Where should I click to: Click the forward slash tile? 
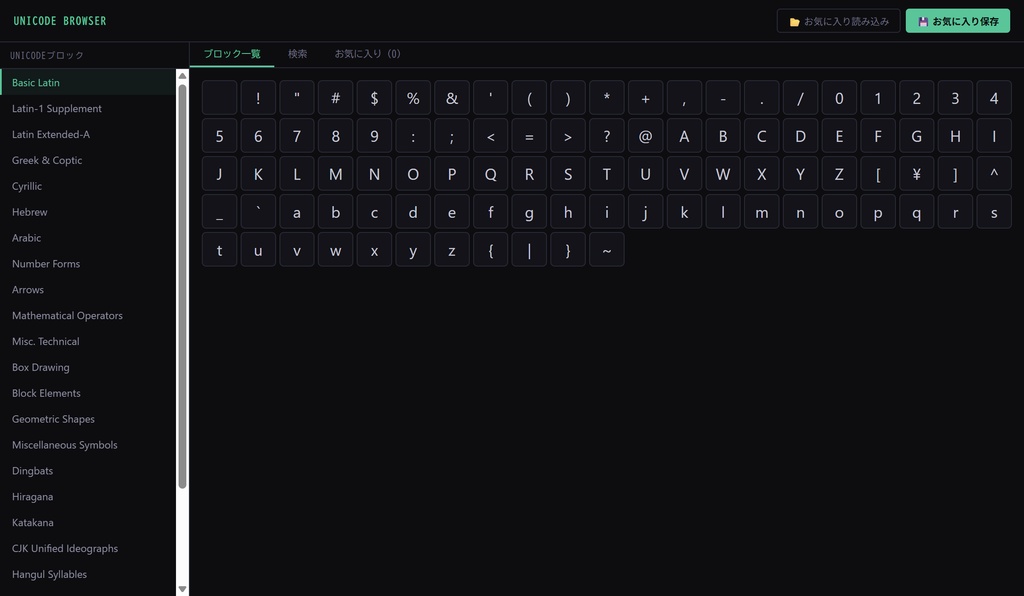tap(800, 98)
